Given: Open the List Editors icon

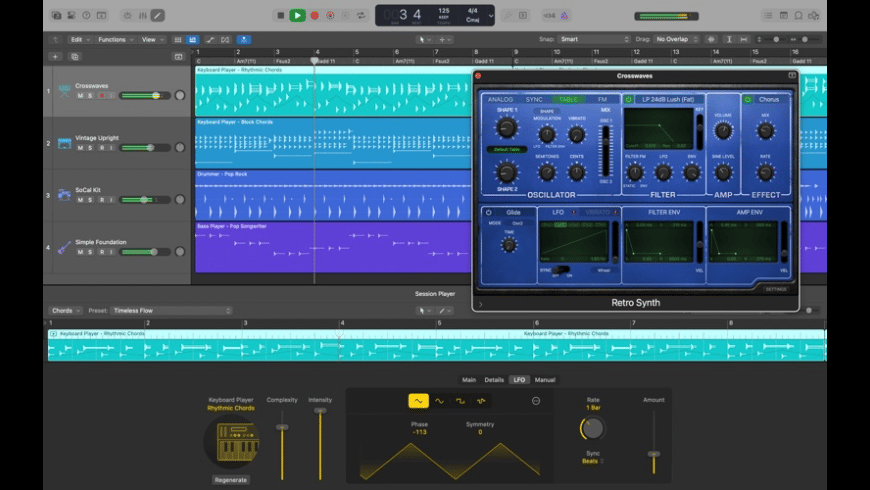Looking at the screenshot, I should click(x=768, y=16).
